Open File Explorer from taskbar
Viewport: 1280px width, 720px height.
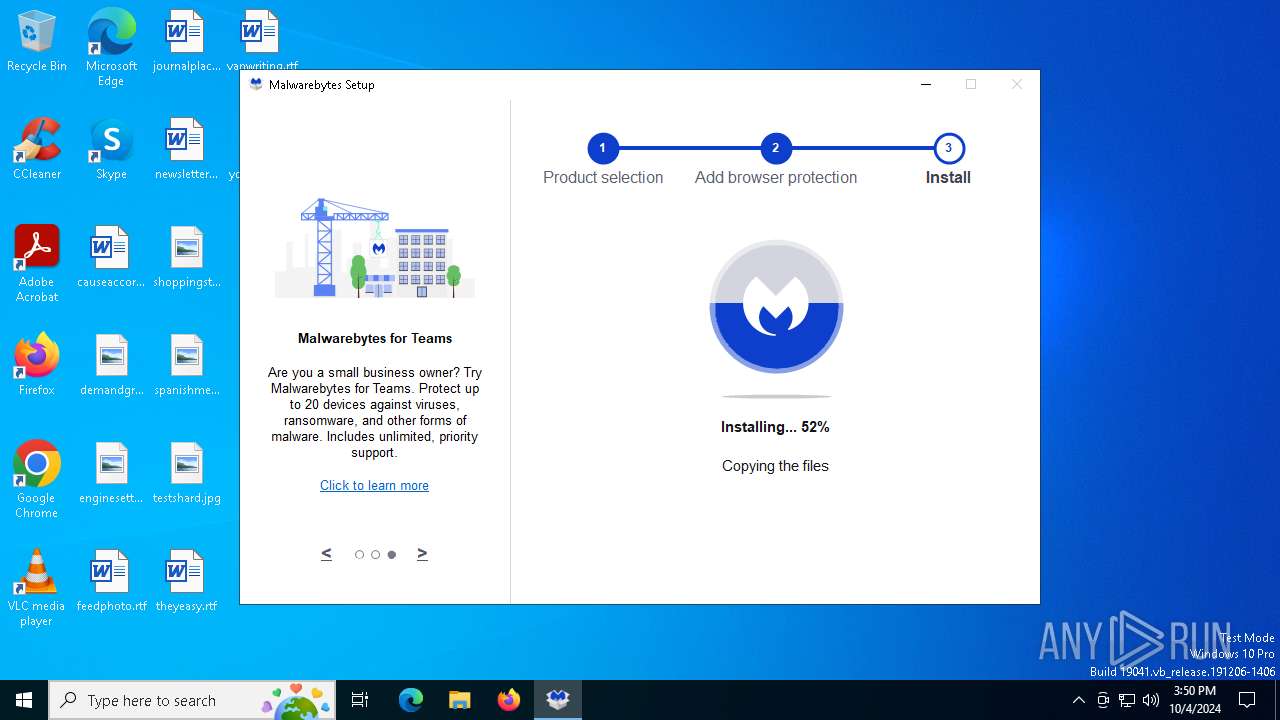(x=459, y=700)
